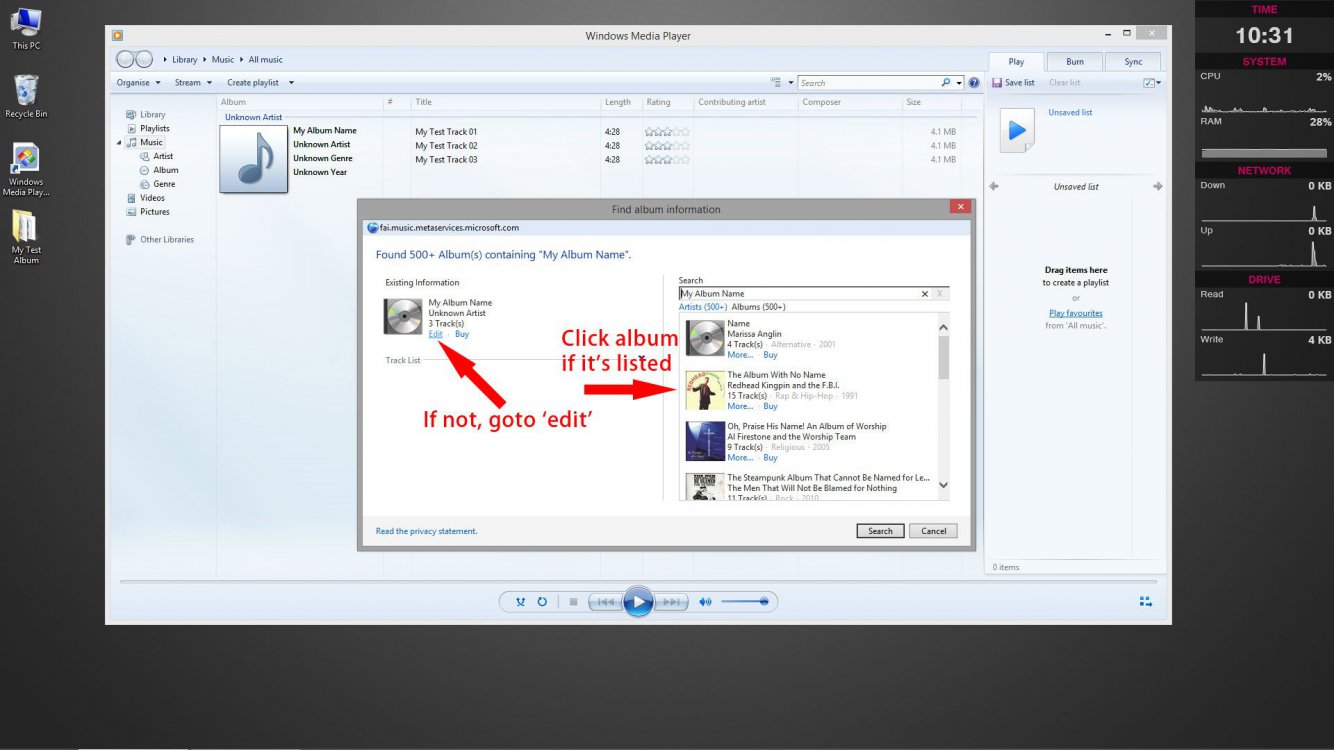Click the dialog search field with My Album Name
Screen dimensions: 1334x750
pyautogui.click(x=798, y=294)
